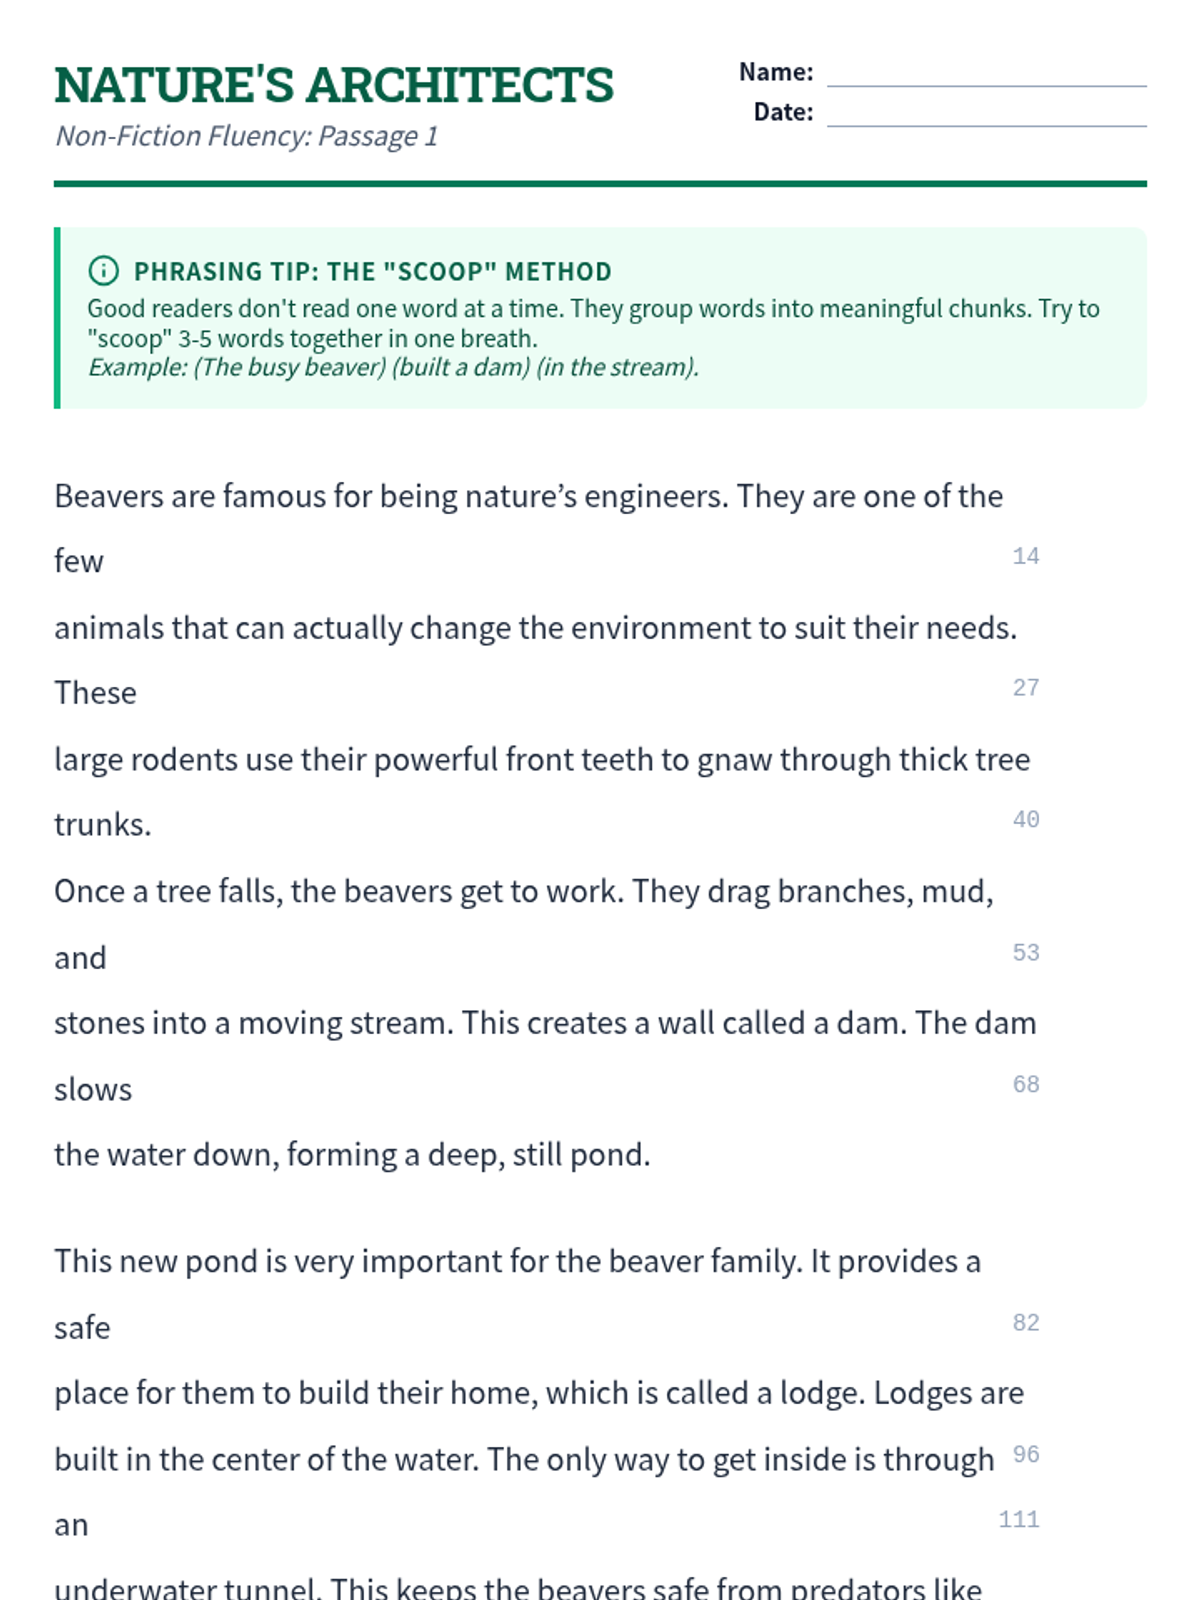
Task: Click the word count marker 82
Action: [1025, 1323]
